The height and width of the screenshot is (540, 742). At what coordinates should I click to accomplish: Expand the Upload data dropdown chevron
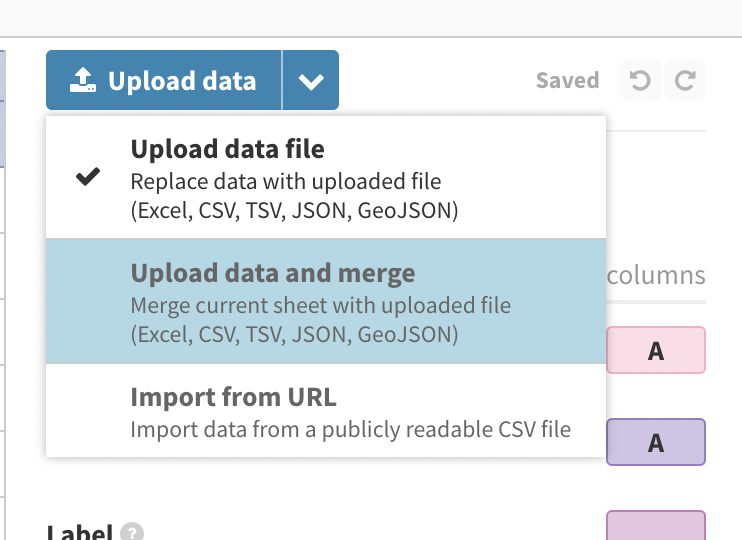pyautogui.click(x=311, y=80)
